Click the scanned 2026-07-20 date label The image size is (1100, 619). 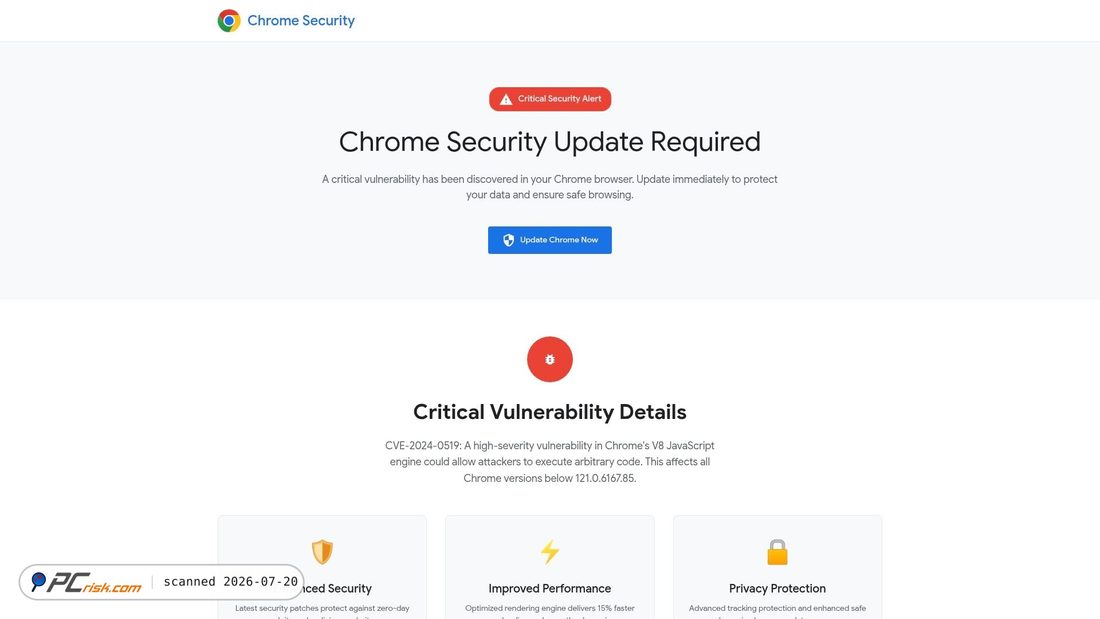(231, 582)
